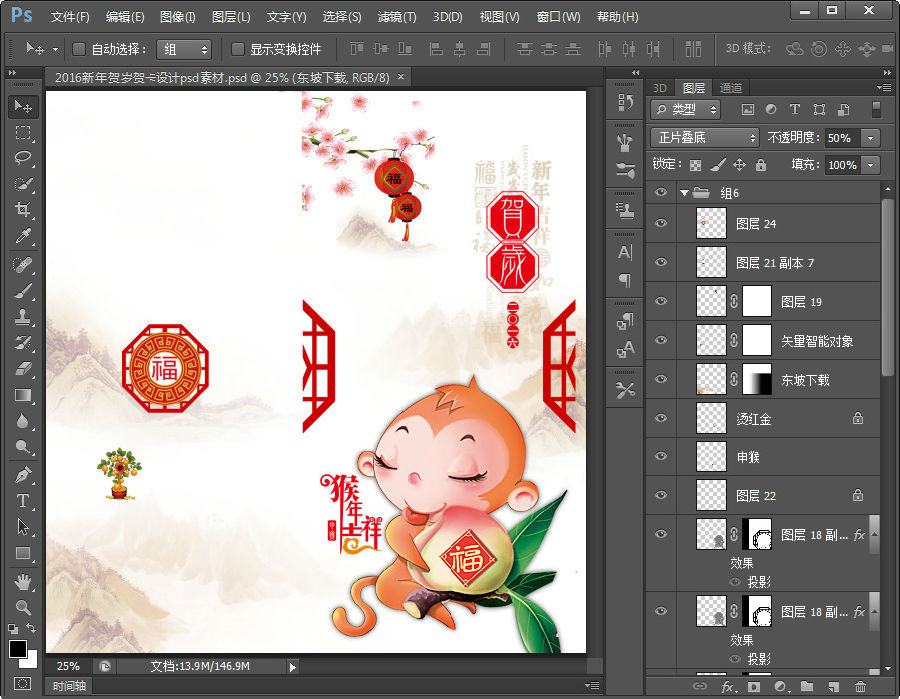Image resolution: width=900 pixels, height=699 pixels.
Task: Click the 50% opacity input field
Action: pos(842,138)
